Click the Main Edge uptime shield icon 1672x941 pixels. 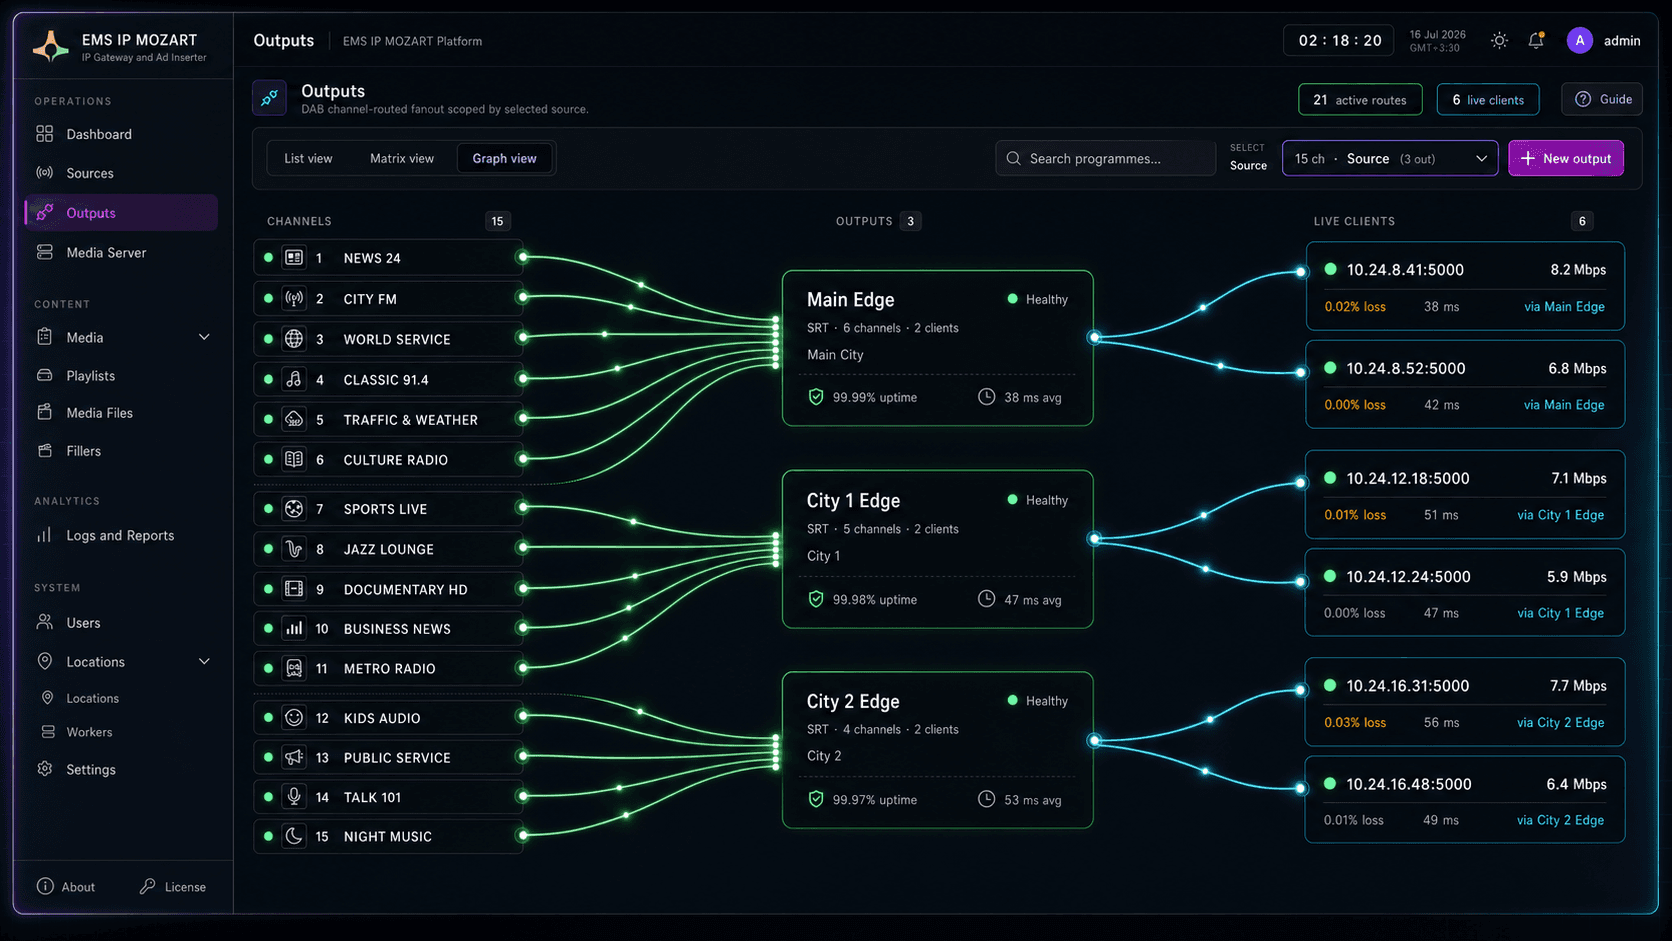pyautogui.click(x=816, y=397)
